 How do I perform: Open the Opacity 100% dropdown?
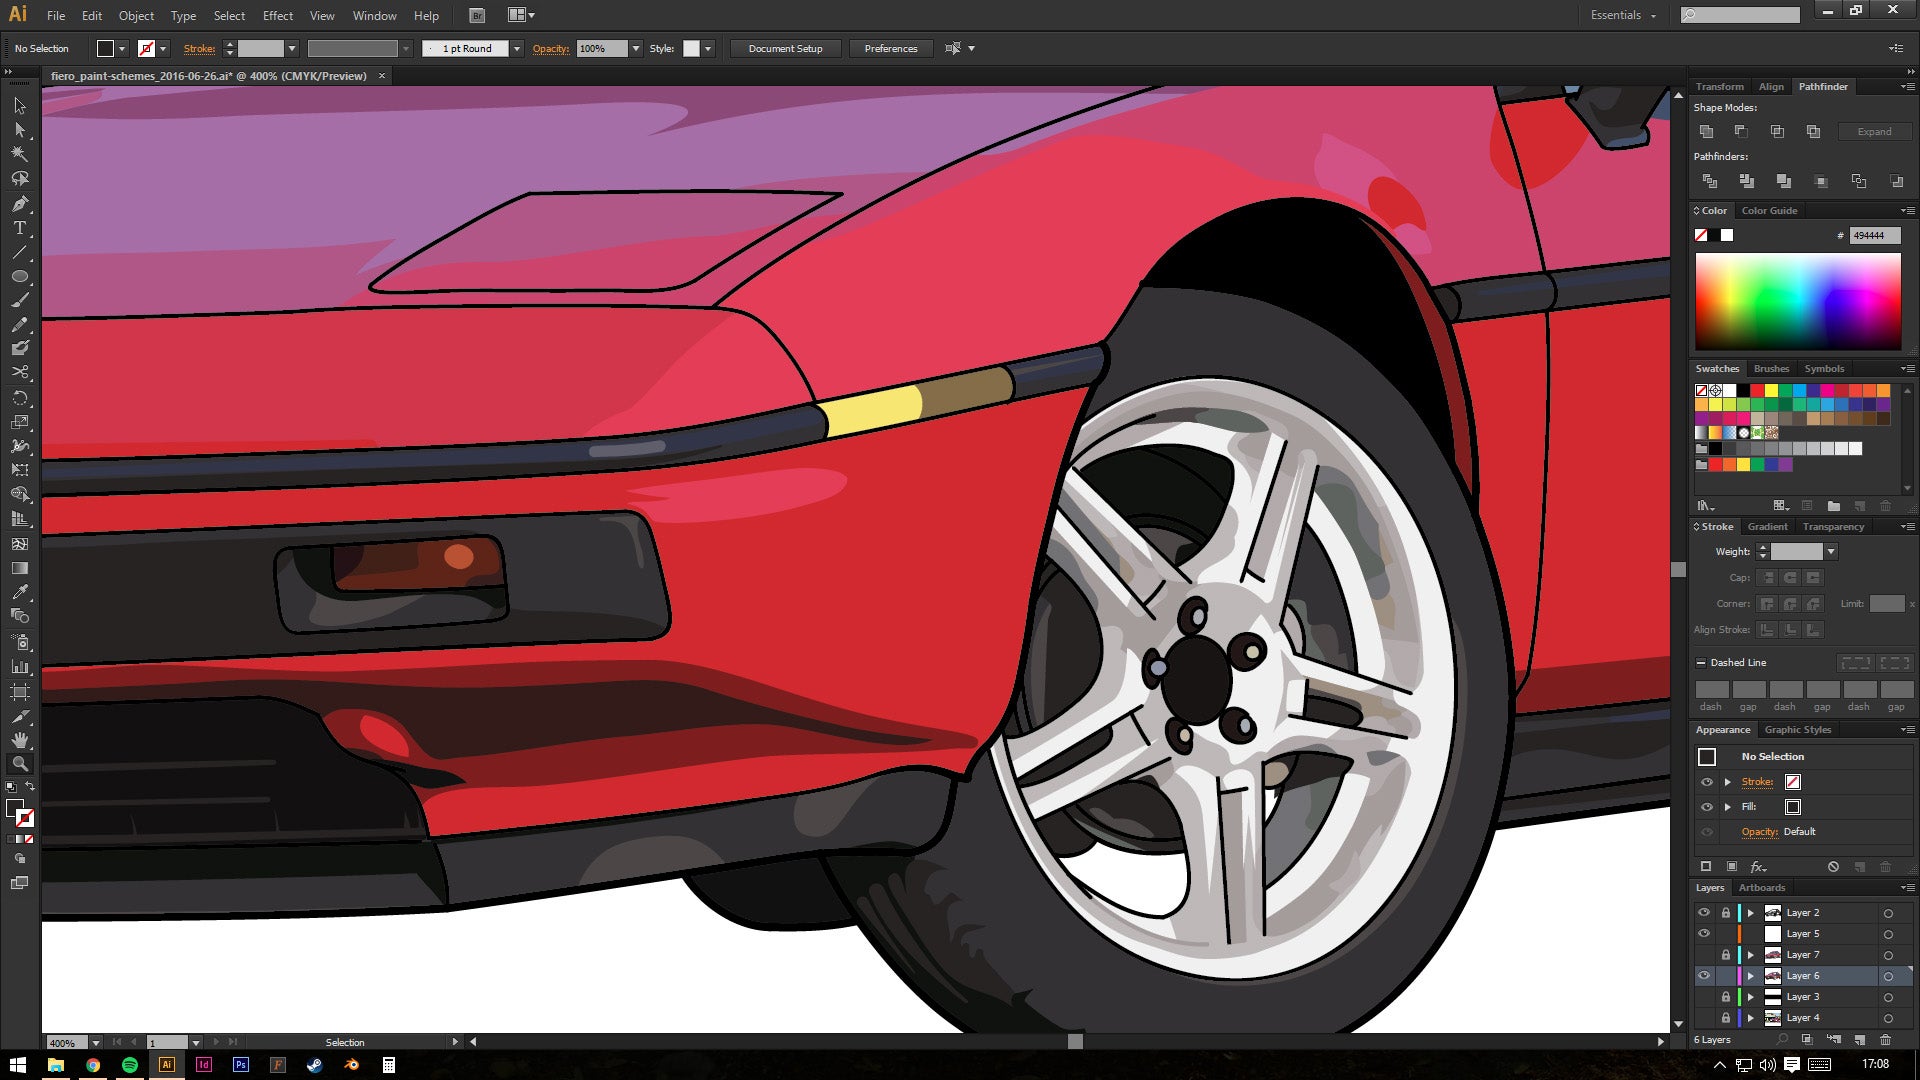click(x=635, y=49)
